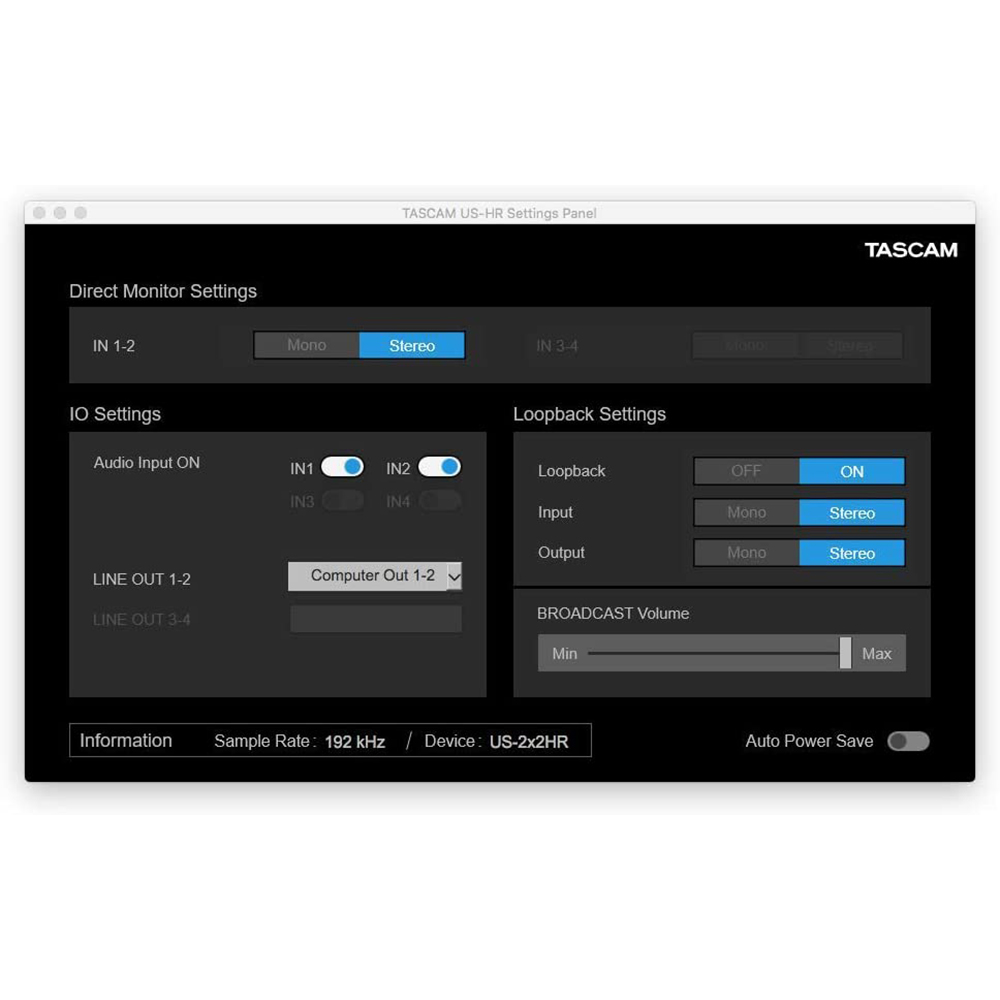Viewport: 1000px width, 1000px height.
Task: Enable the Auto Power Save switch
Action: (x=908, y=741)
